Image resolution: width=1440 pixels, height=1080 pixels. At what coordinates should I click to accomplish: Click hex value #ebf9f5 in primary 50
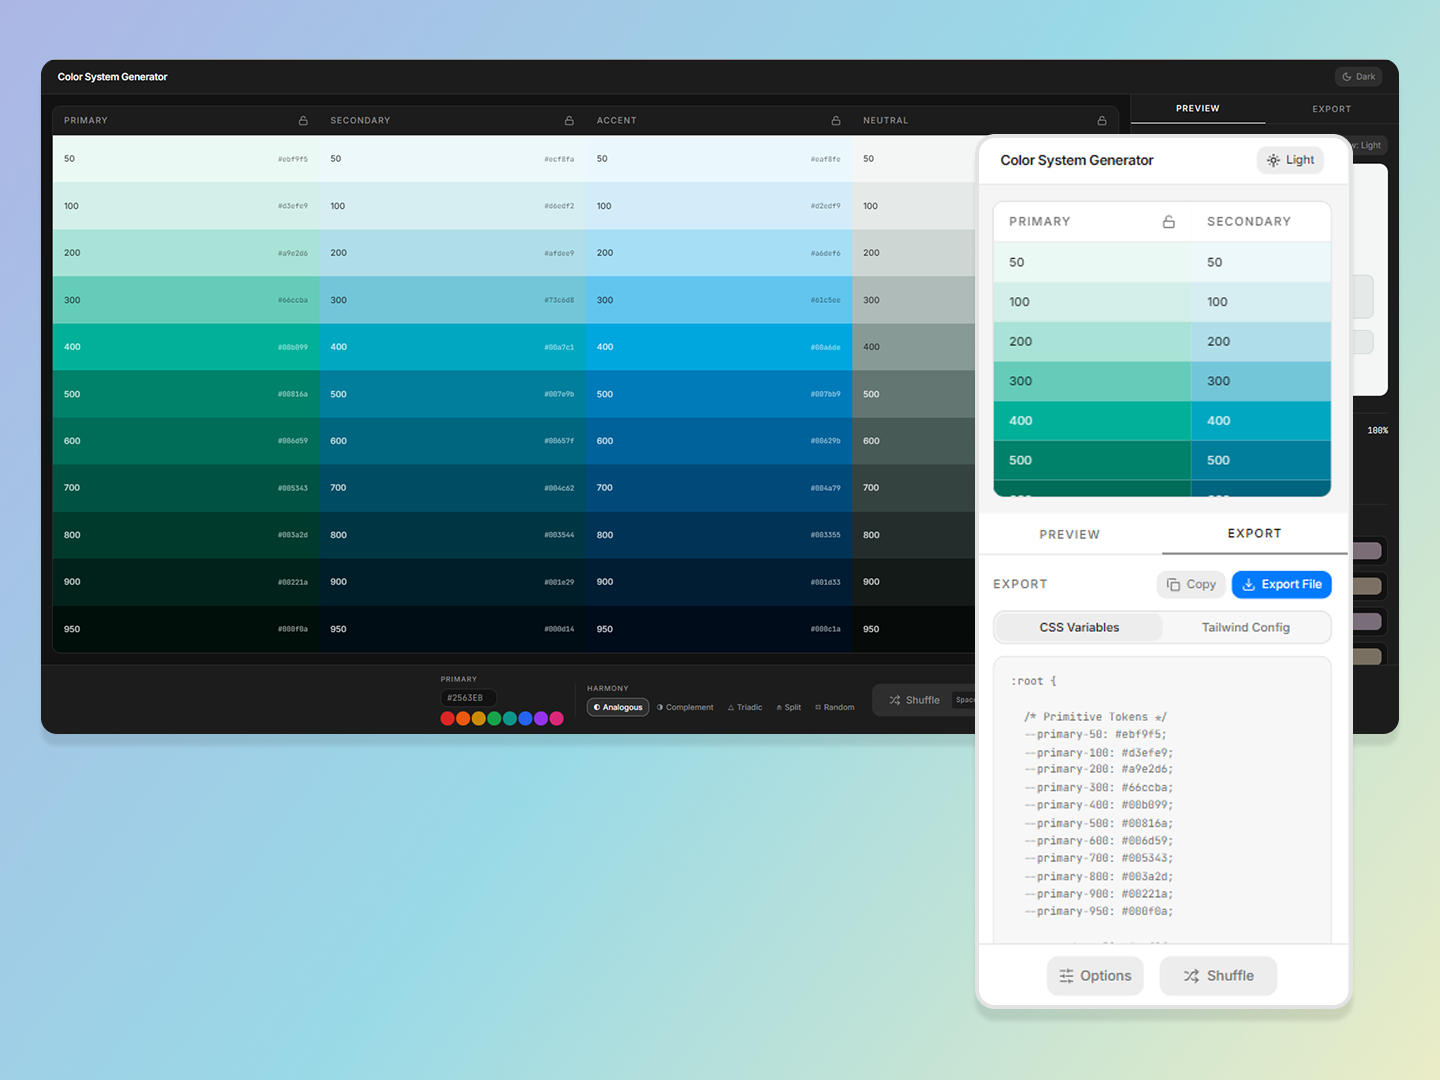pos(293,159)
